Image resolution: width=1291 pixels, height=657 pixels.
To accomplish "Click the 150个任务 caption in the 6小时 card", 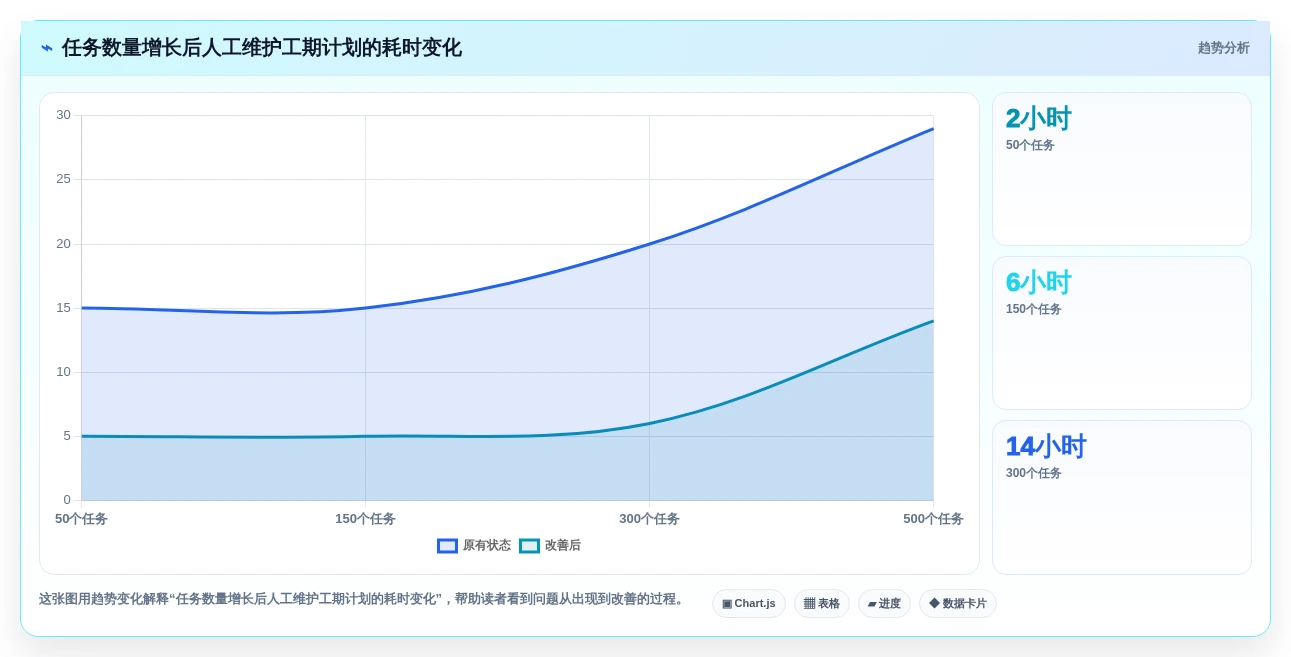I will tap(1034, 309).
